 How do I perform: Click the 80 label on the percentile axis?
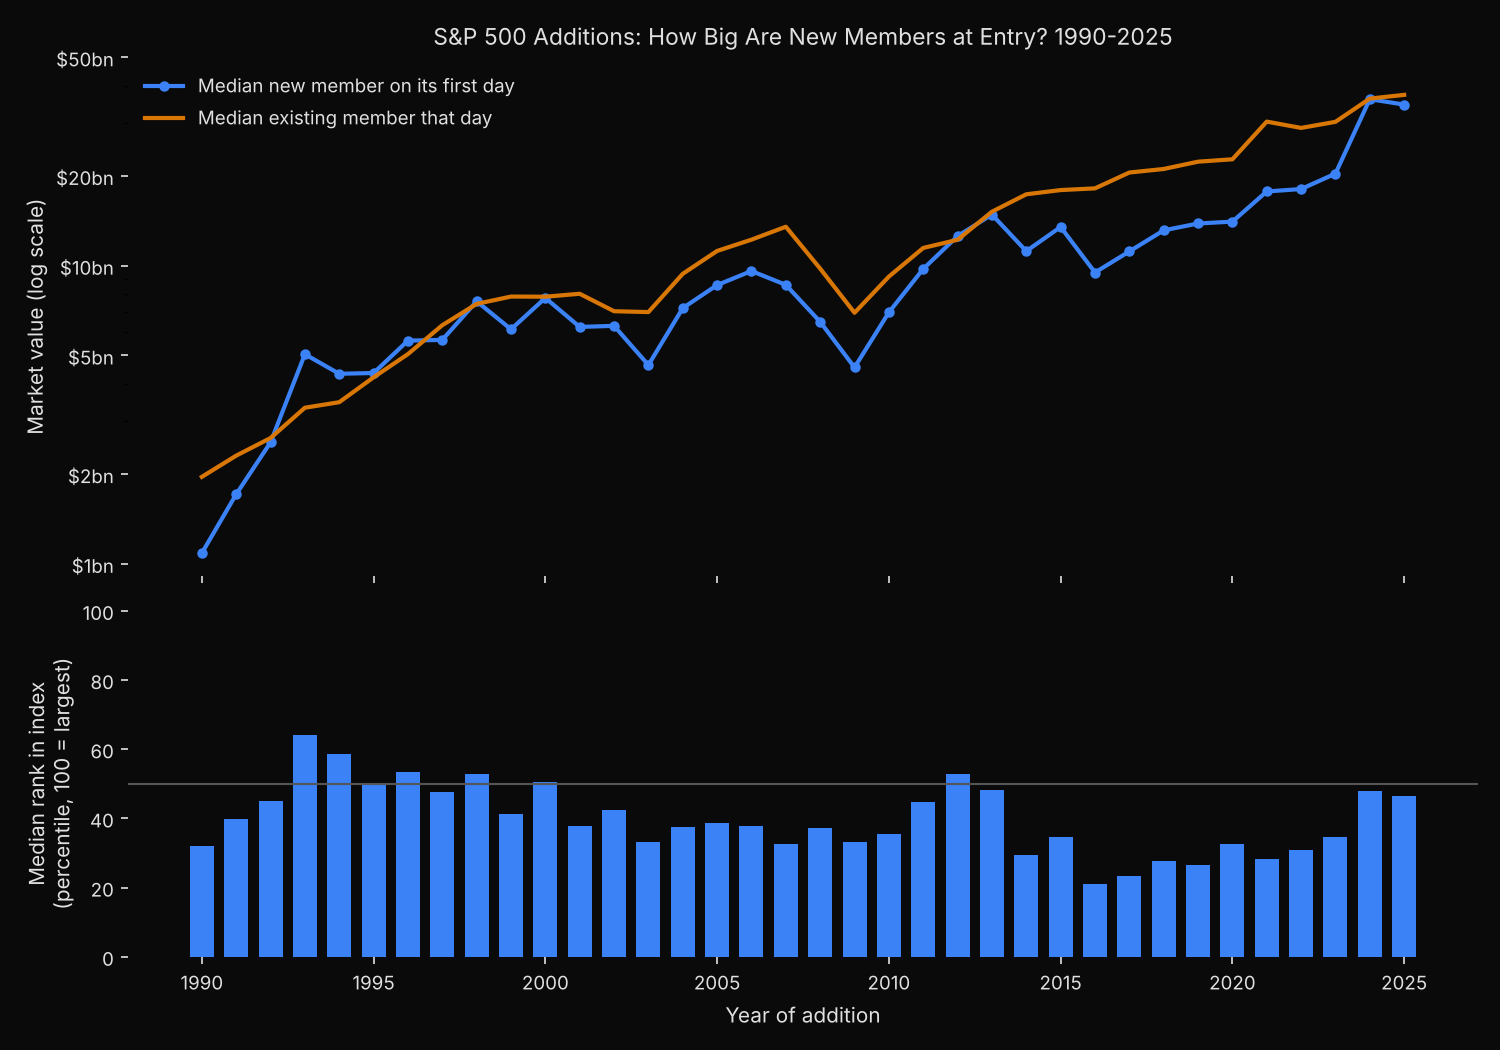click(103, 682)
